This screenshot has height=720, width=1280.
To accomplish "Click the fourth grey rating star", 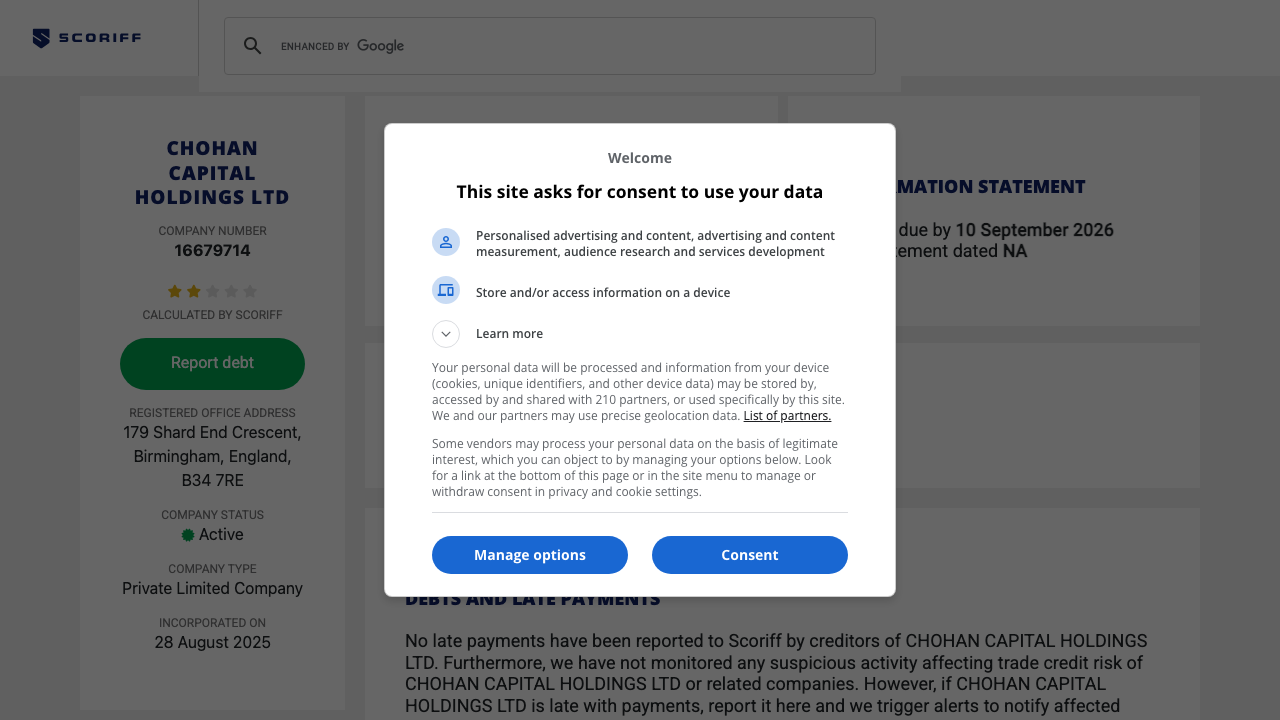I will 231,291.
